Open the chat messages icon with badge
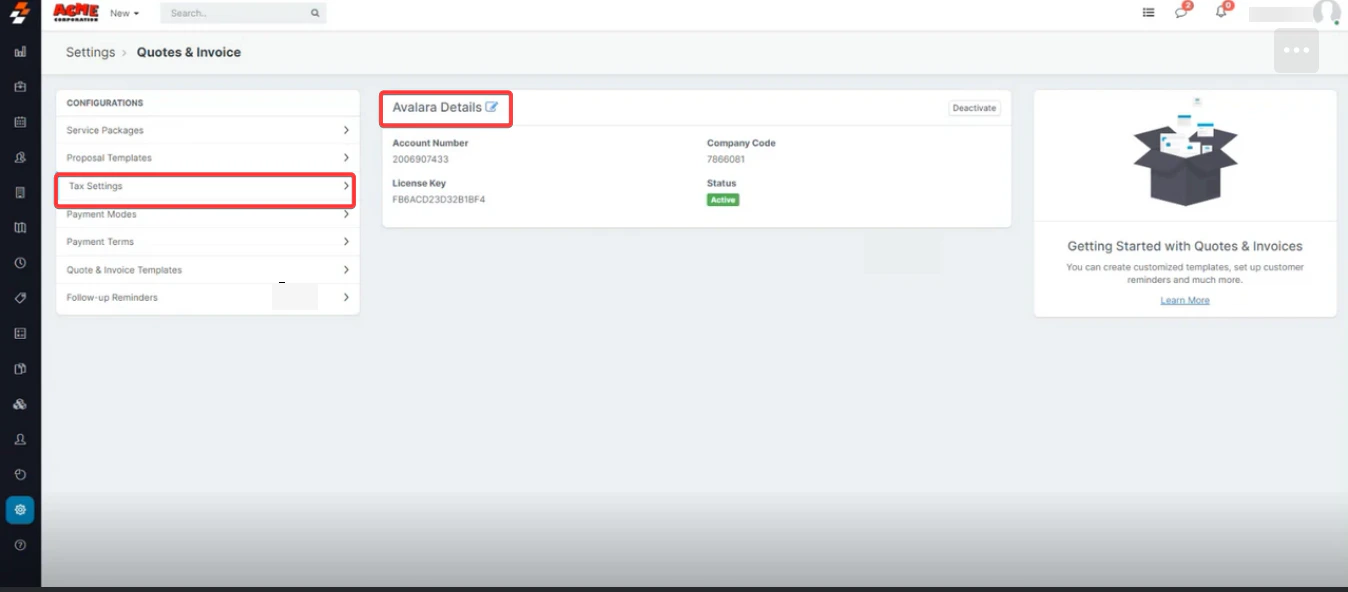The height and width of the screenshot is (592, 1348). 1183,11
